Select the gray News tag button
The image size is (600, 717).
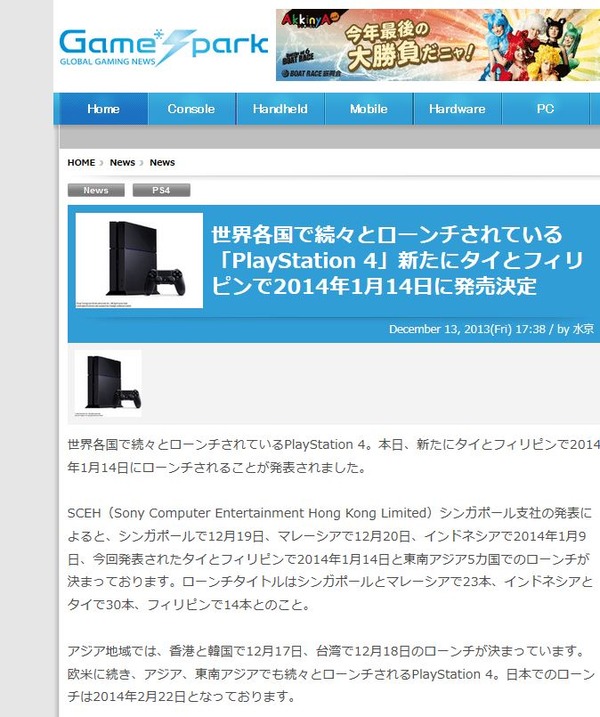coord(96,190)
